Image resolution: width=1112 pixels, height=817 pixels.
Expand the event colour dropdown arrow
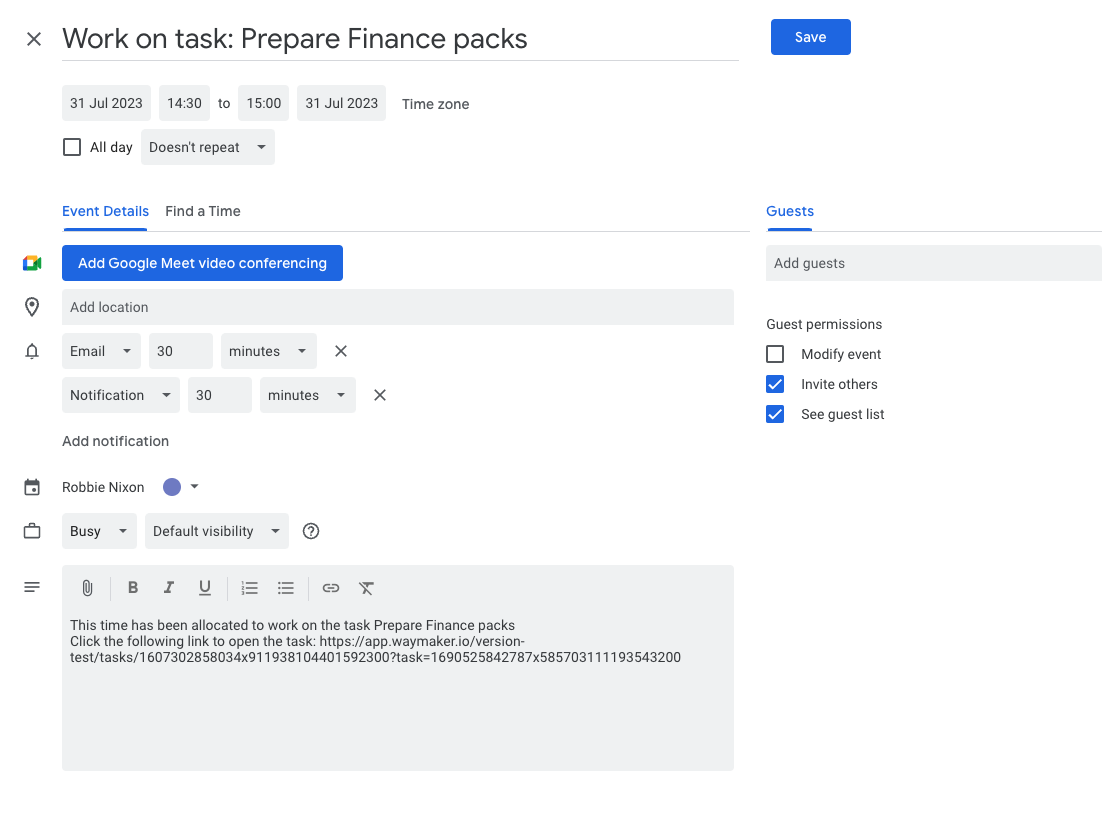194,487
